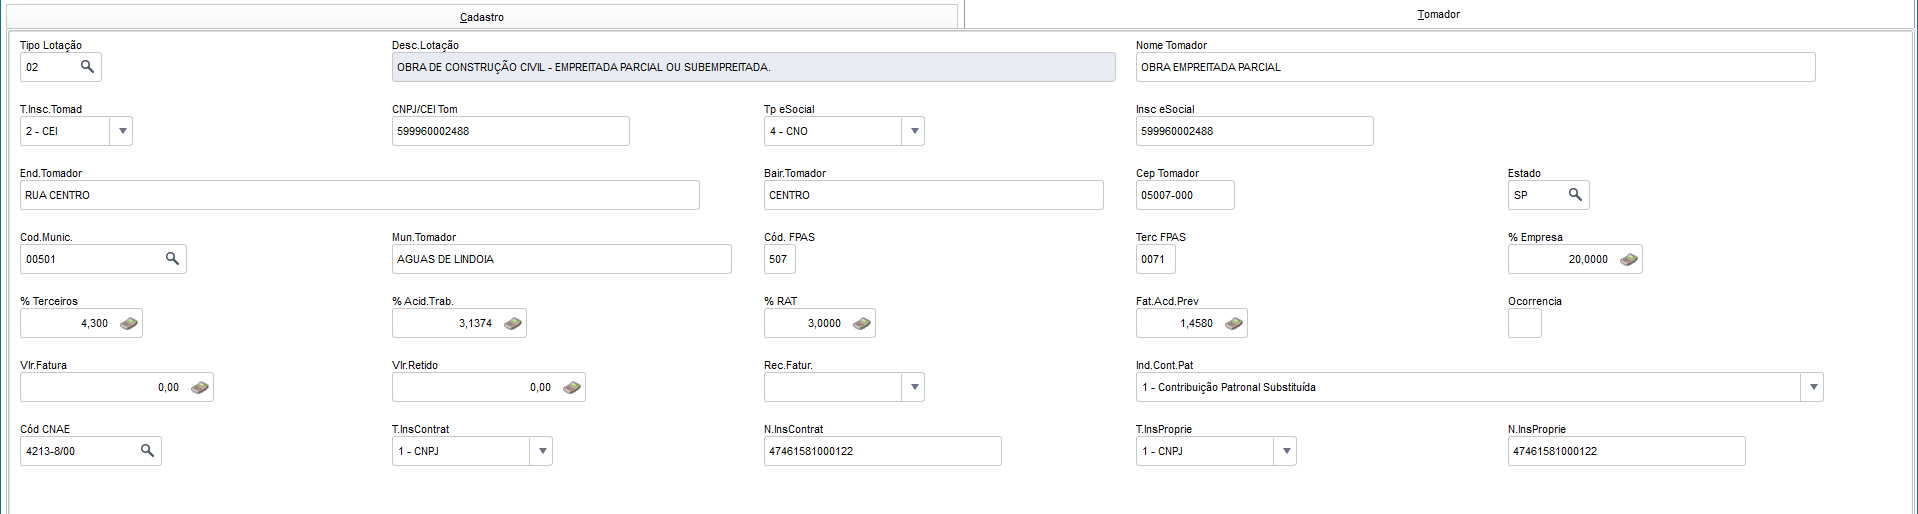The image size is (1918, 514).
Task: Click the N.InsContrat input field
Action: 882,451
